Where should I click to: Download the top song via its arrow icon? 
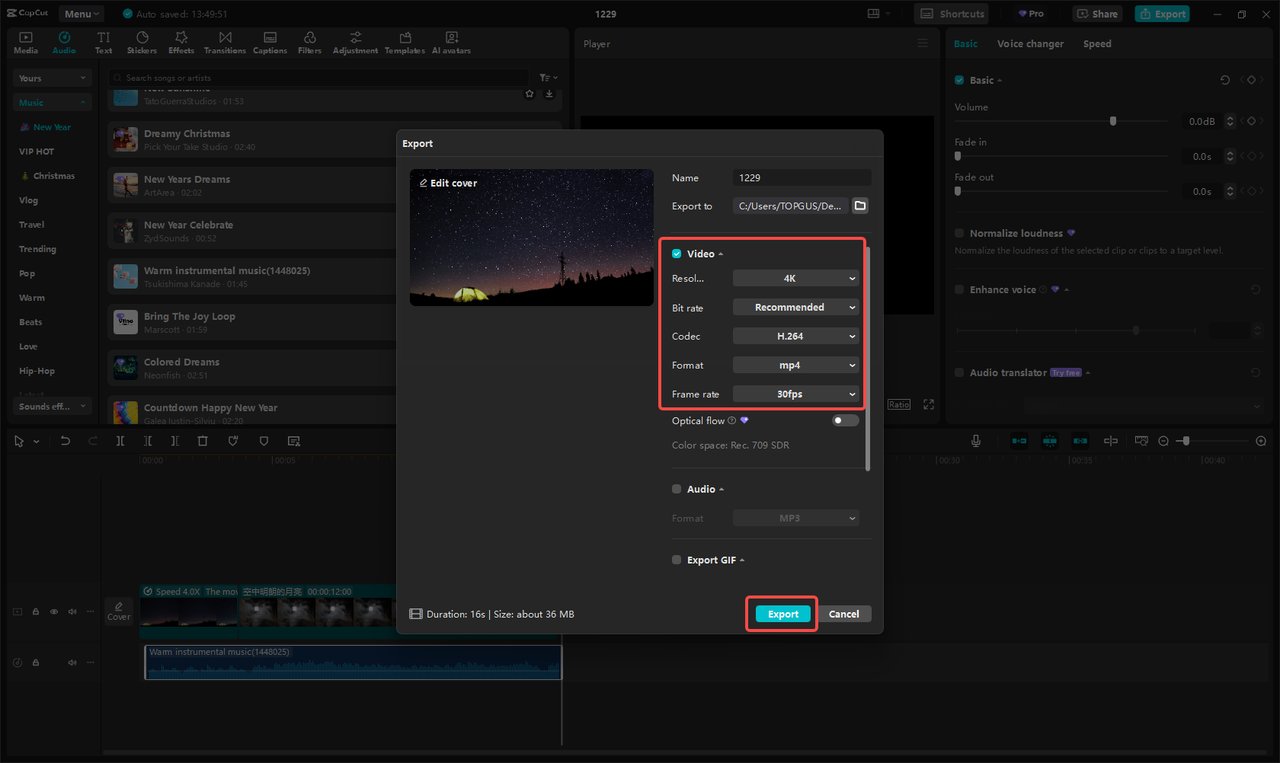pyautogui.click(x=549, y=94)
